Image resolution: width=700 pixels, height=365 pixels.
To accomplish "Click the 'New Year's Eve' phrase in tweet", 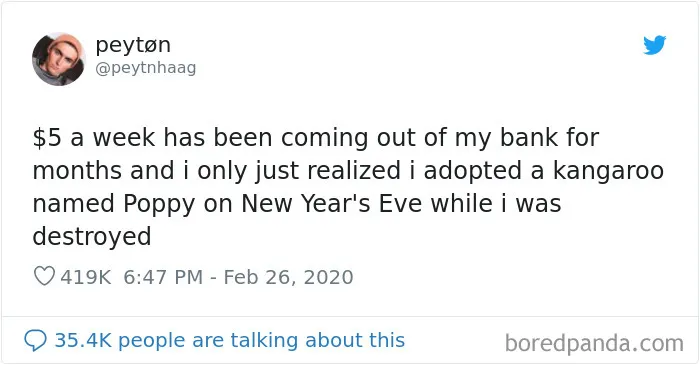I will pos(332,203).
